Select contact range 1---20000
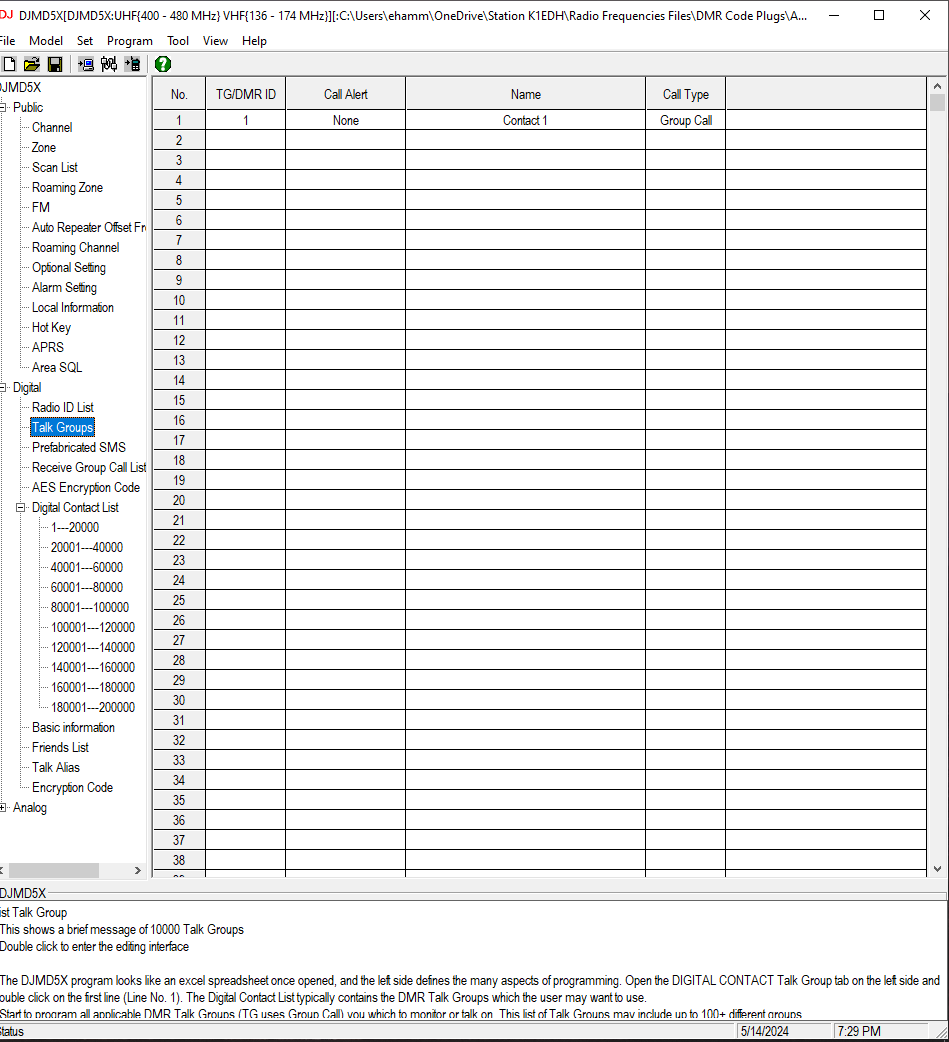This screenshot has height=1042, width=949. 74,527
